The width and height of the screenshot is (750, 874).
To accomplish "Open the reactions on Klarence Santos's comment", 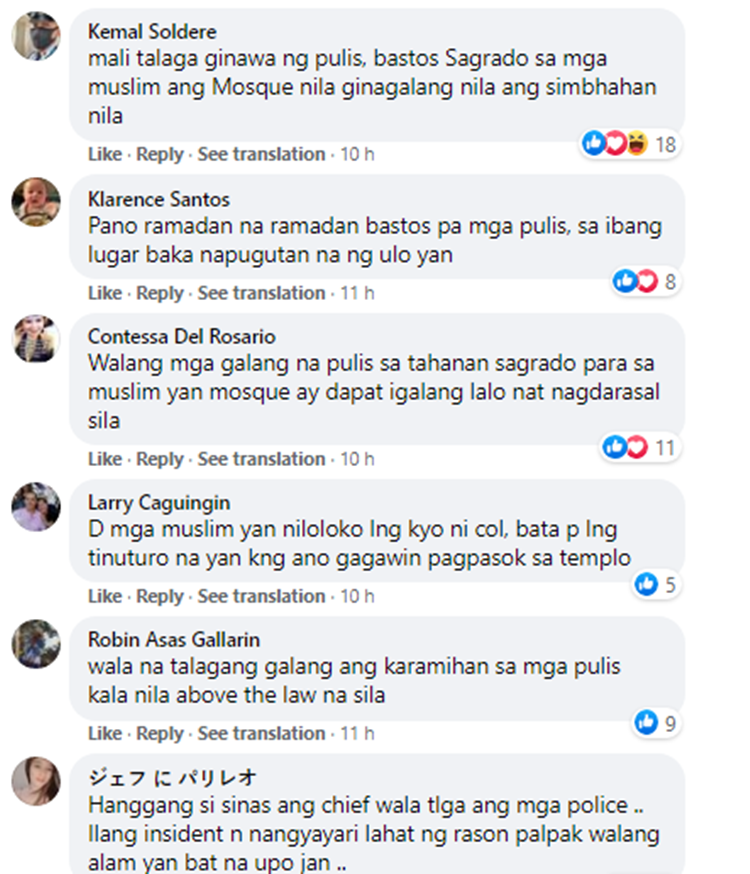I will 645,281.
